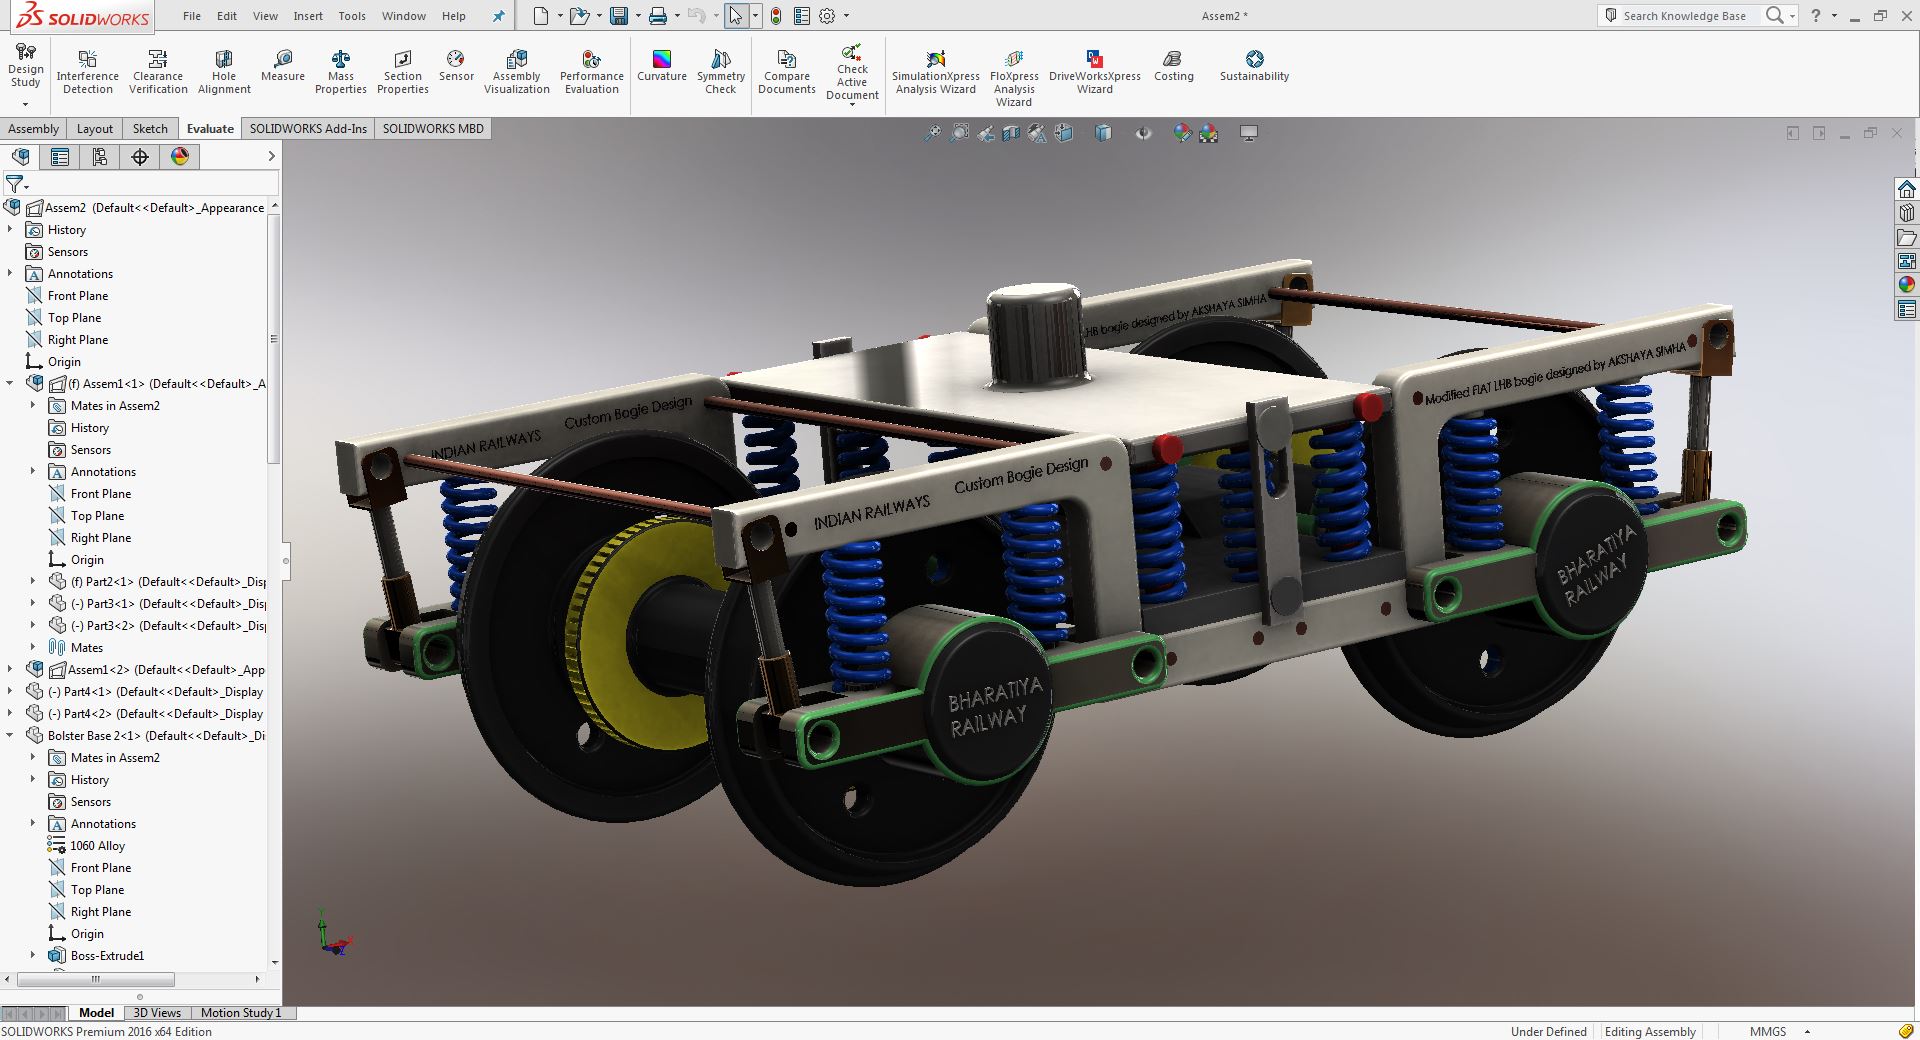Image resolution: width=1920 pixels, height=1040 pixels.
Task: Expand FeatureManager tabs chevron
Action: coord(271,157)
